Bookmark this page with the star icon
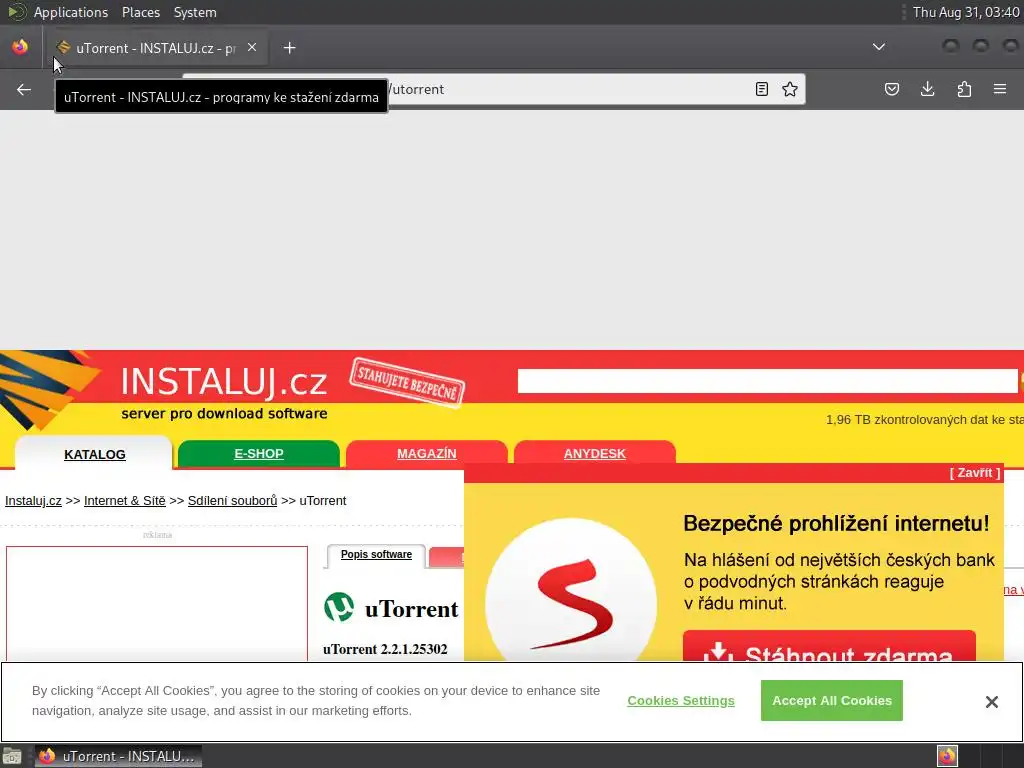The width and height of the screenshot is (1024, 768). coord(790,89)
